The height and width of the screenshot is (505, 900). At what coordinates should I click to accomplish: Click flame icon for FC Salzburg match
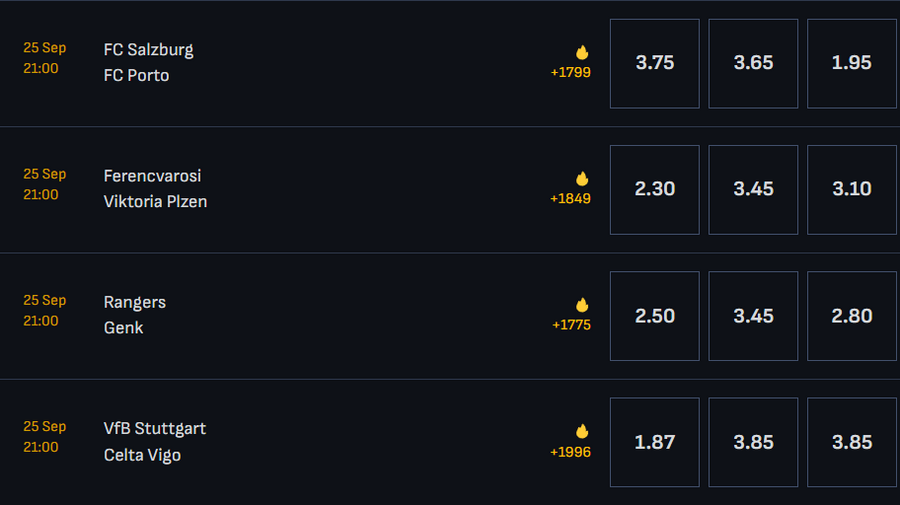(582, 52)
